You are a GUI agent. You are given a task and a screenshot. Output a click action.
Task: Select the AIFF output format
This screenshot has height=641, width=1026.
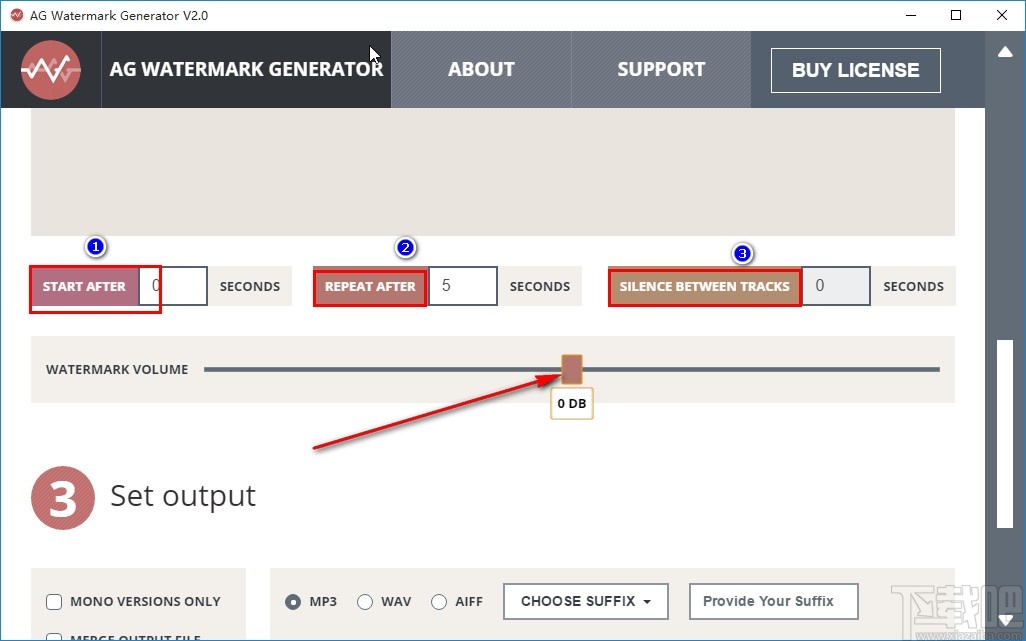coord(439,602)
